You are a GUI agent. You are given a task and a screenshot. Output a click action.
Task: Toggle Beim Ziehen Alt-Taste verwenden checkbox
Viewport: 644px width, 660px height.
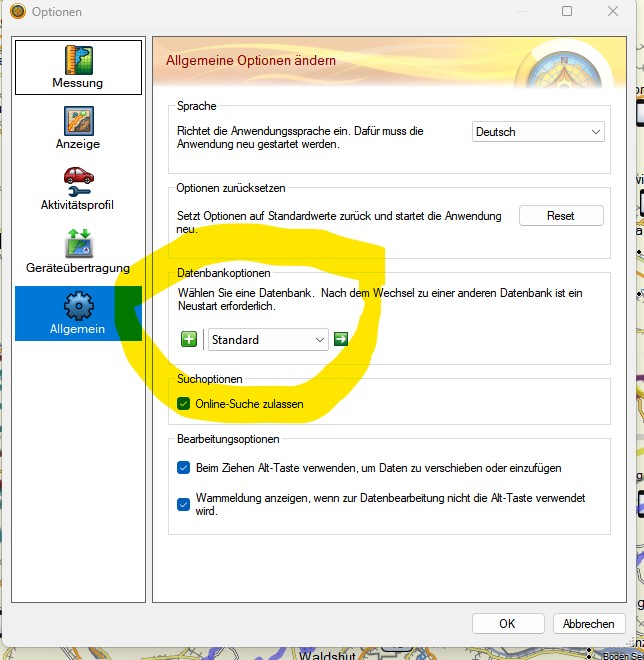tap(184, 468)
